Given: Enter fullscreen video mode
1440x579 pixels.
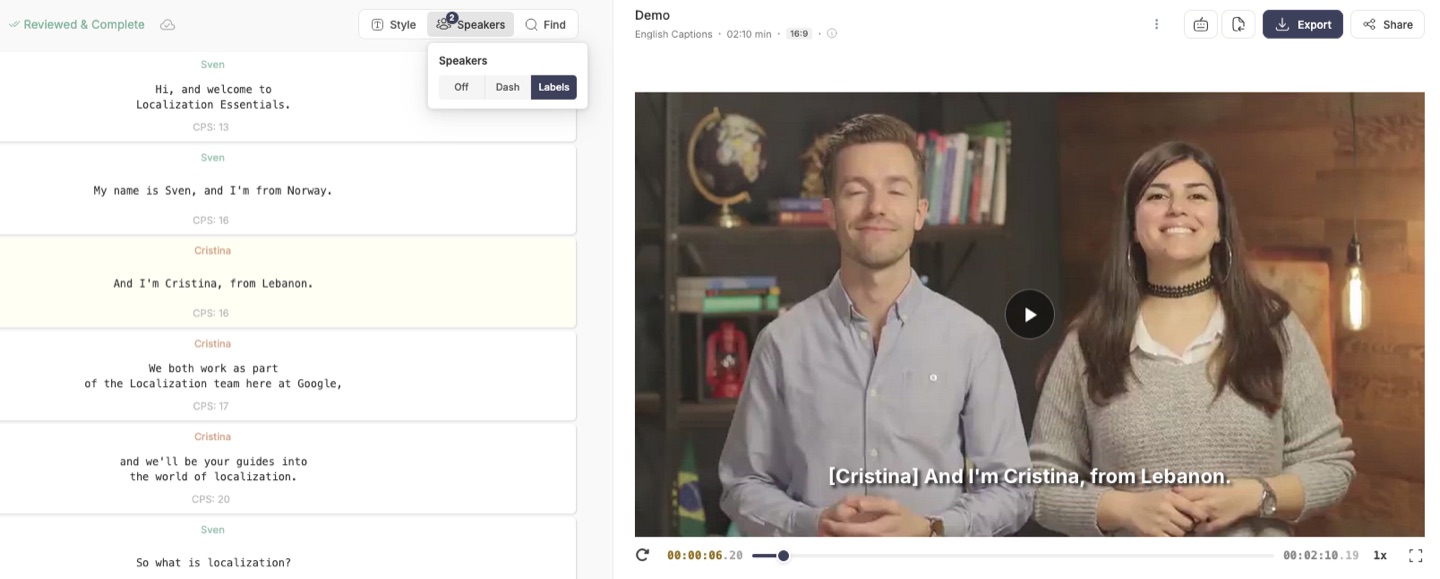Looking at the screenshot, I should tap(1415, 555).
